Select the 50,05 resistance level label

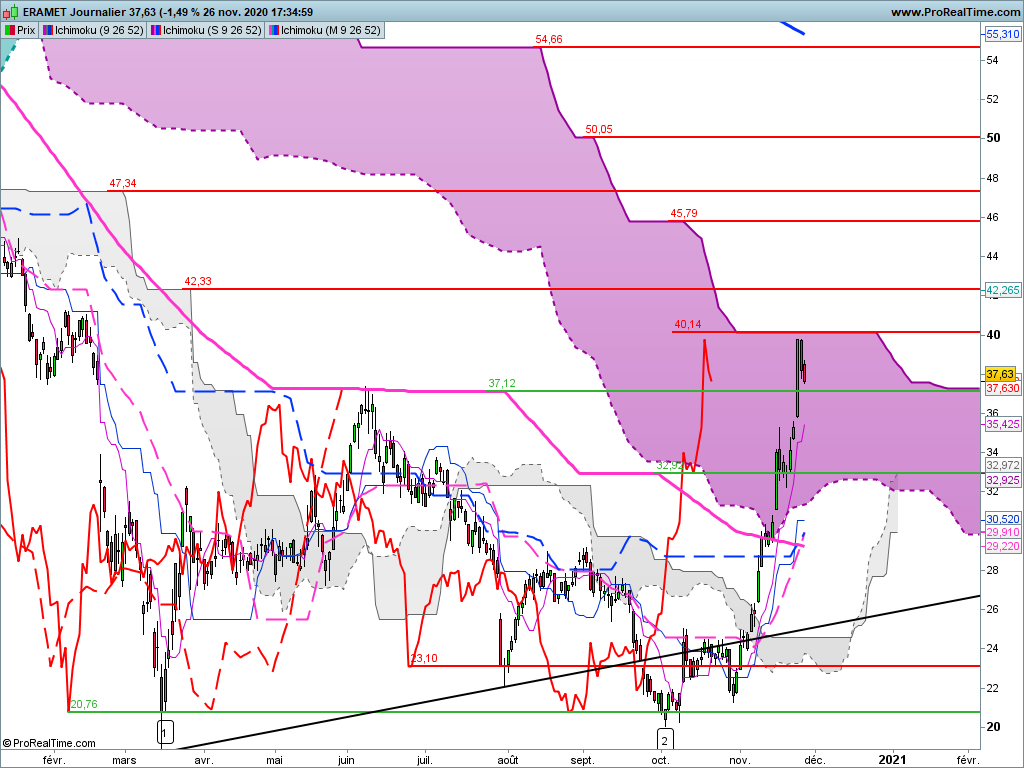tap(599, 129)
